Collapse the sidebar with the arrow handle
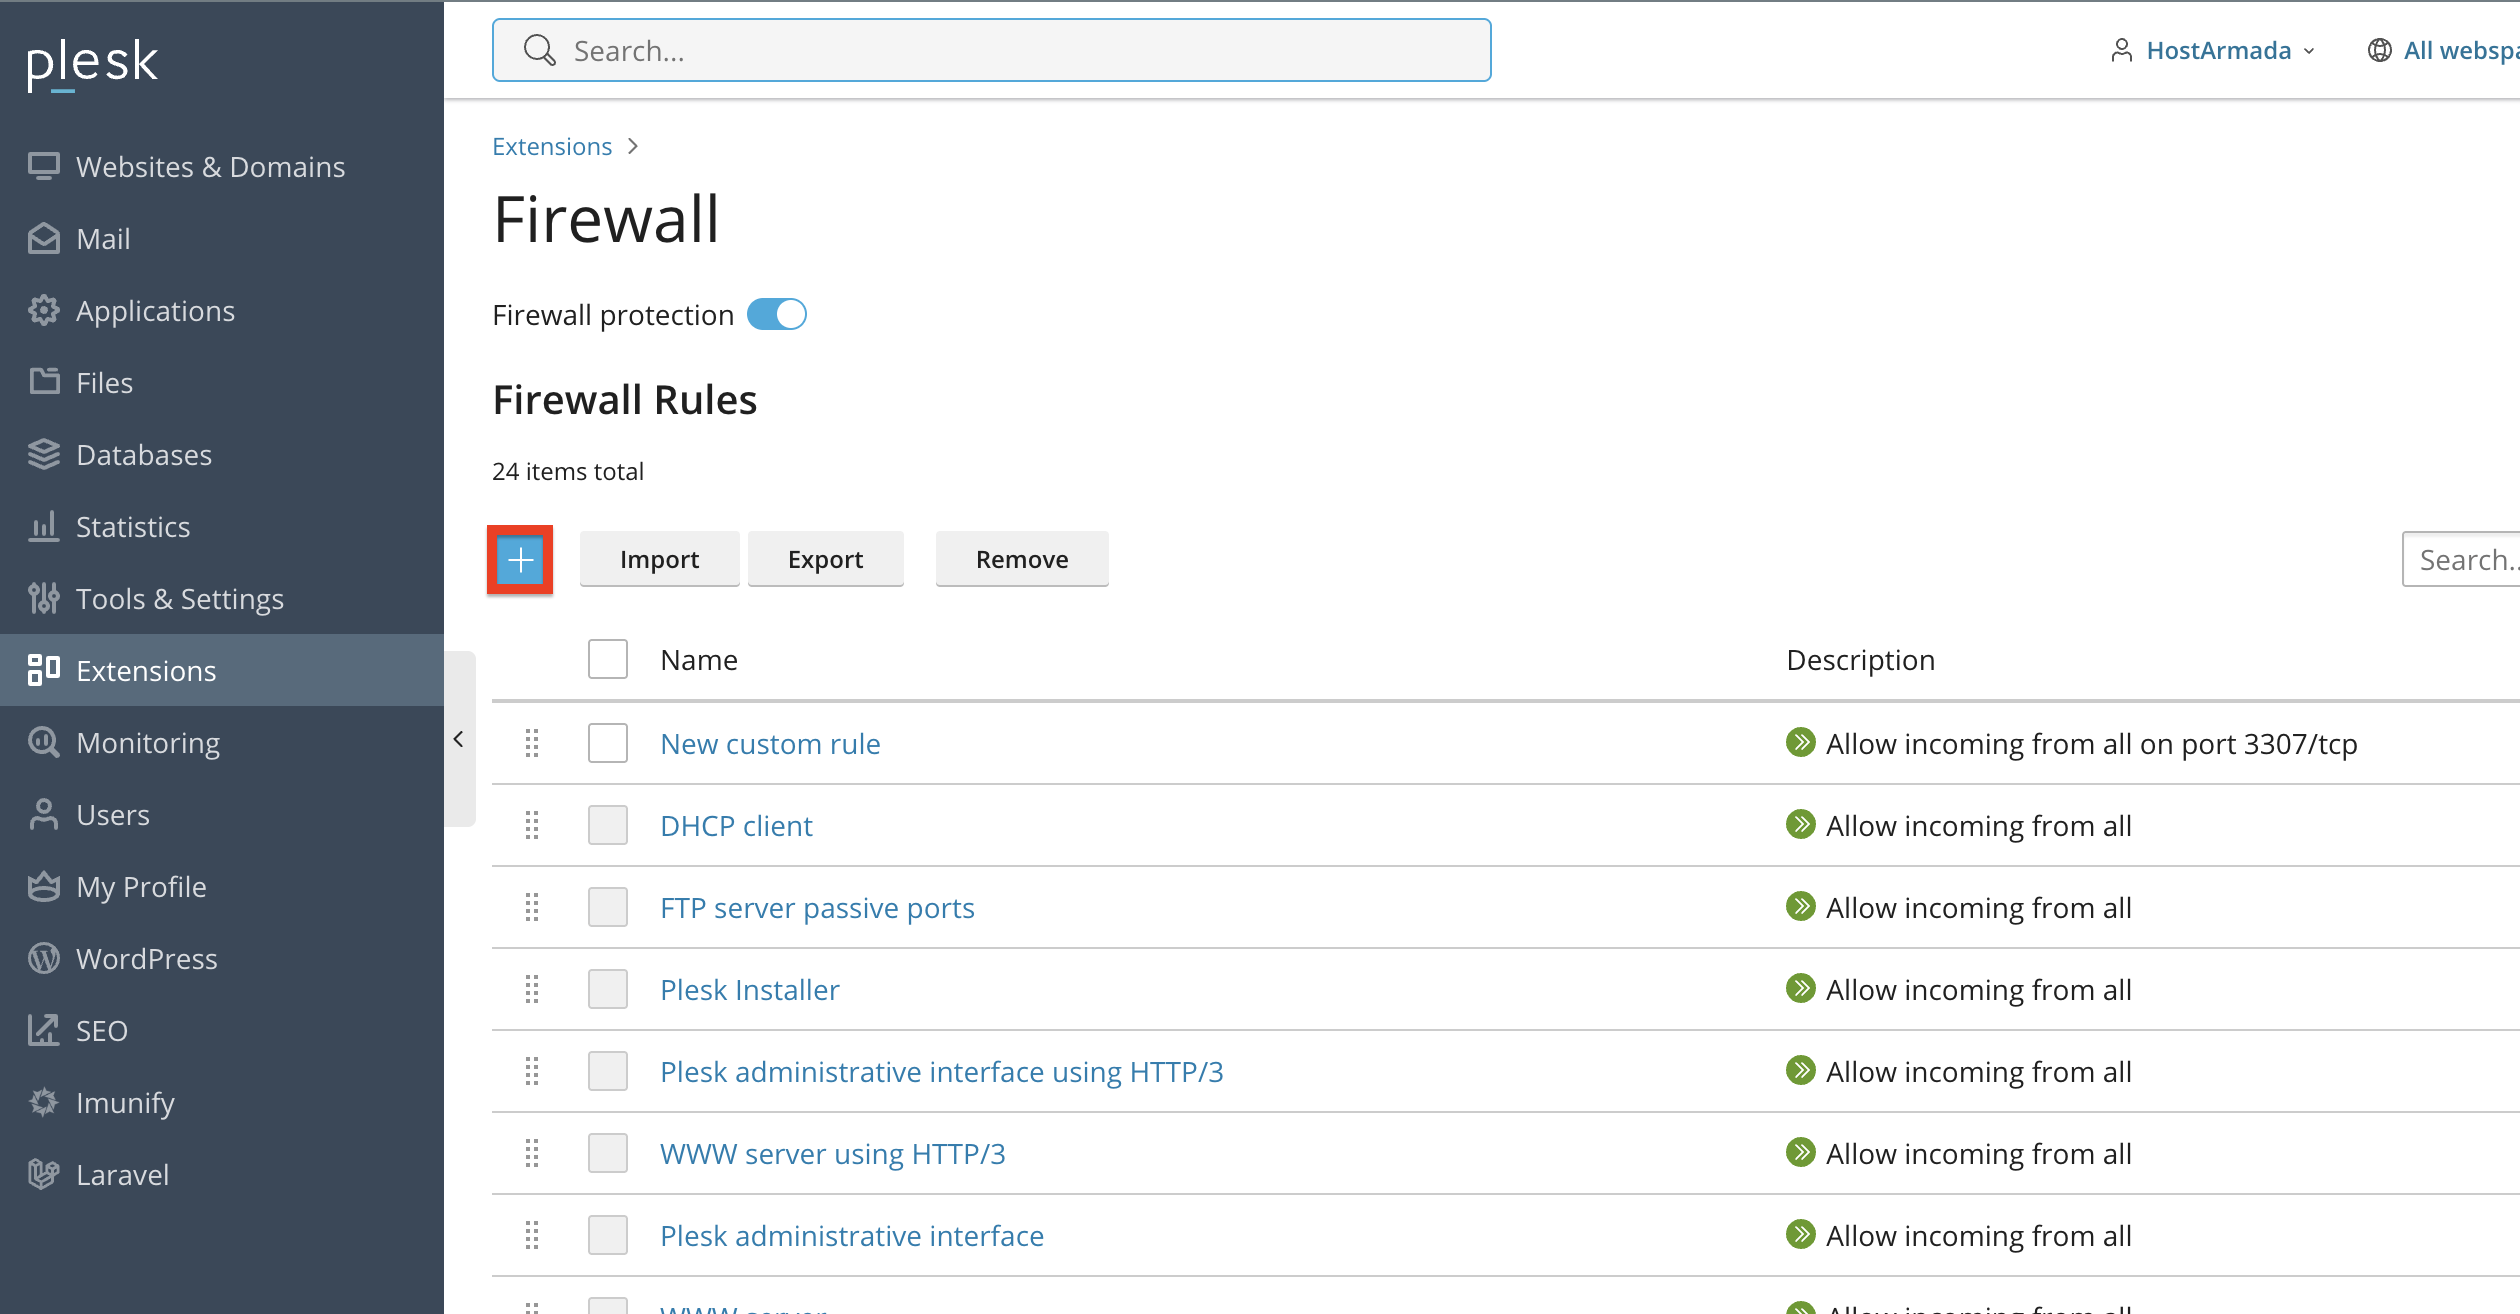Screen dimensions: 2520x1314 pyautogui.click(x=459, y=739)
